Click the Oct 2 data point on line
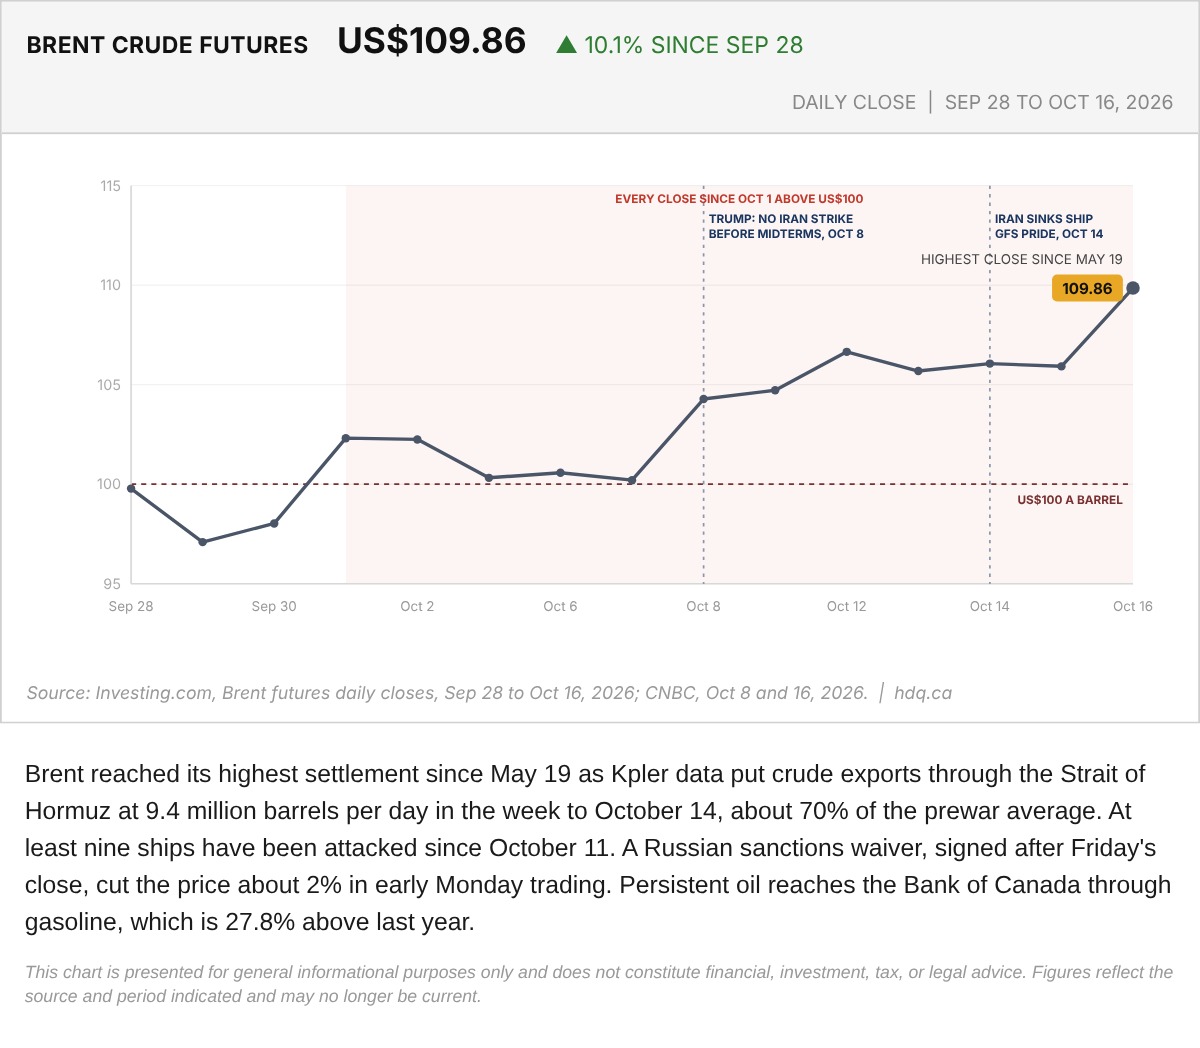Image resolution: width=1200 pixels, height=1048 pixels. [417, 439]
